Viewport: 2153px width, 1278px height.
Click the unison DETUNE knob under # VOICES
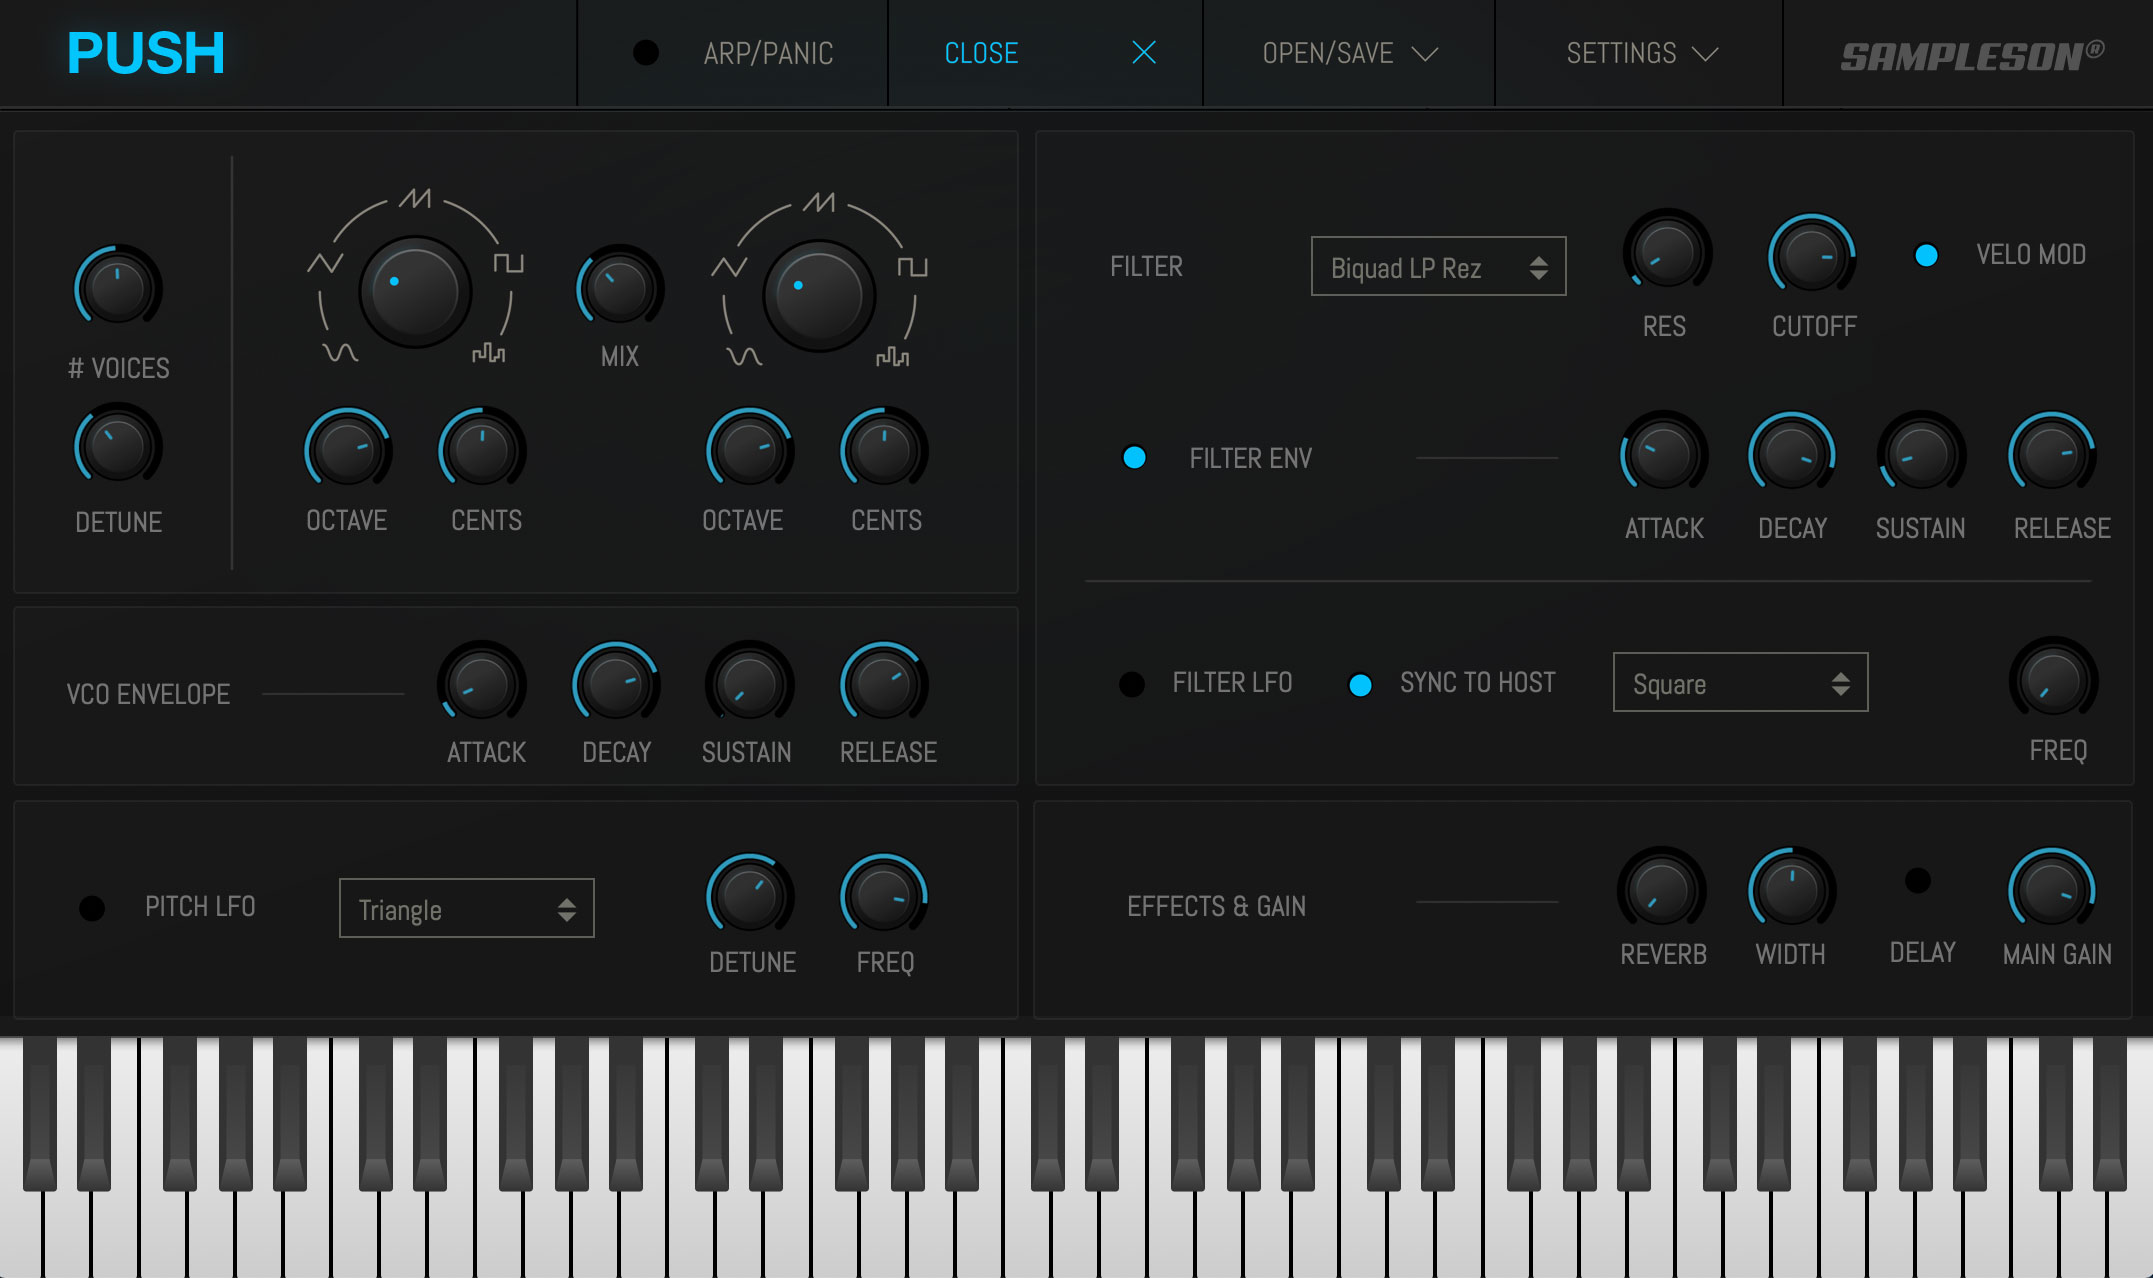coord(118,445)
